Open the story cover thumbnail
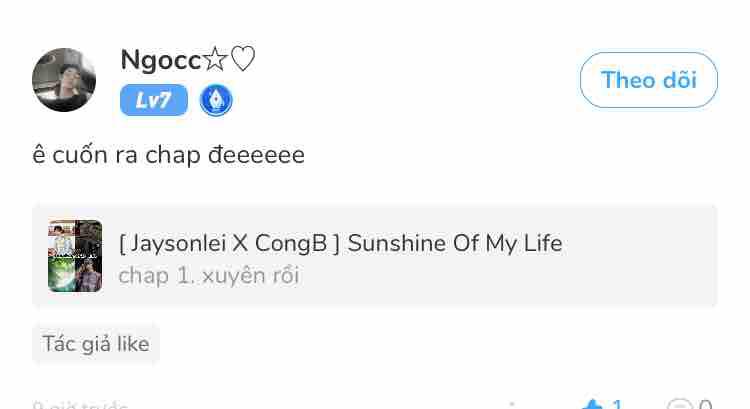Image resolution: width=750 pixels, height=409 pixels. (x=75, y=256)
